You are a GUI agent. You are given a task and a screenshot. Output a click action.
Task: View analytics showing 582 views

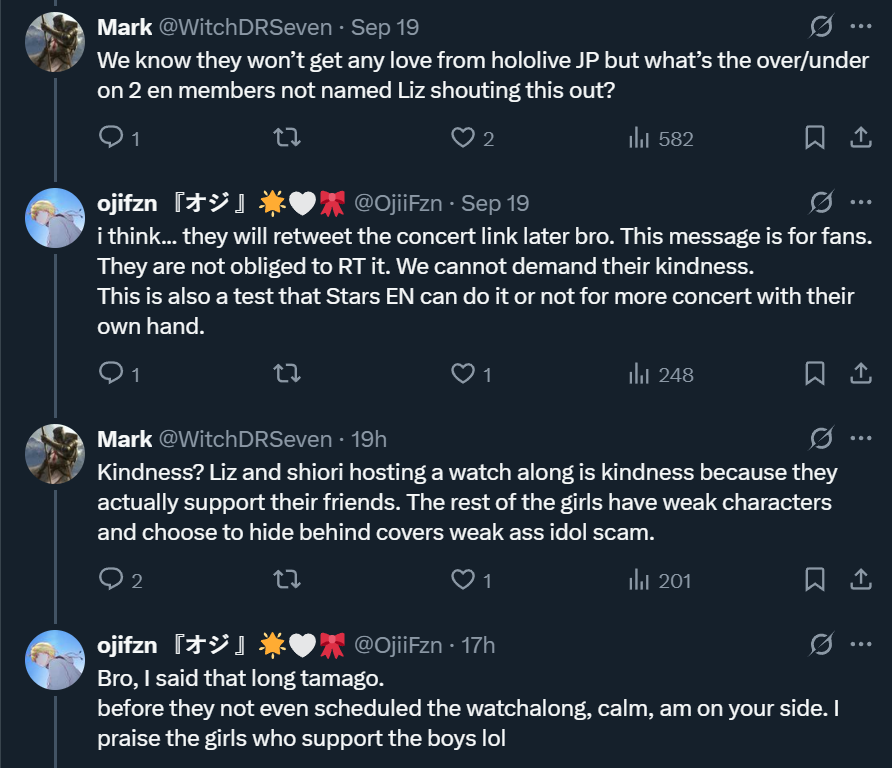[661, 139]
